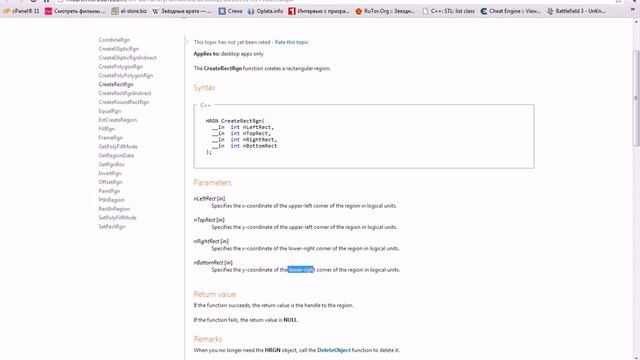The image size is (640, 360).
Task: Open SetPolyFillMode in the sidebar
Action: (x=118, y=218)
